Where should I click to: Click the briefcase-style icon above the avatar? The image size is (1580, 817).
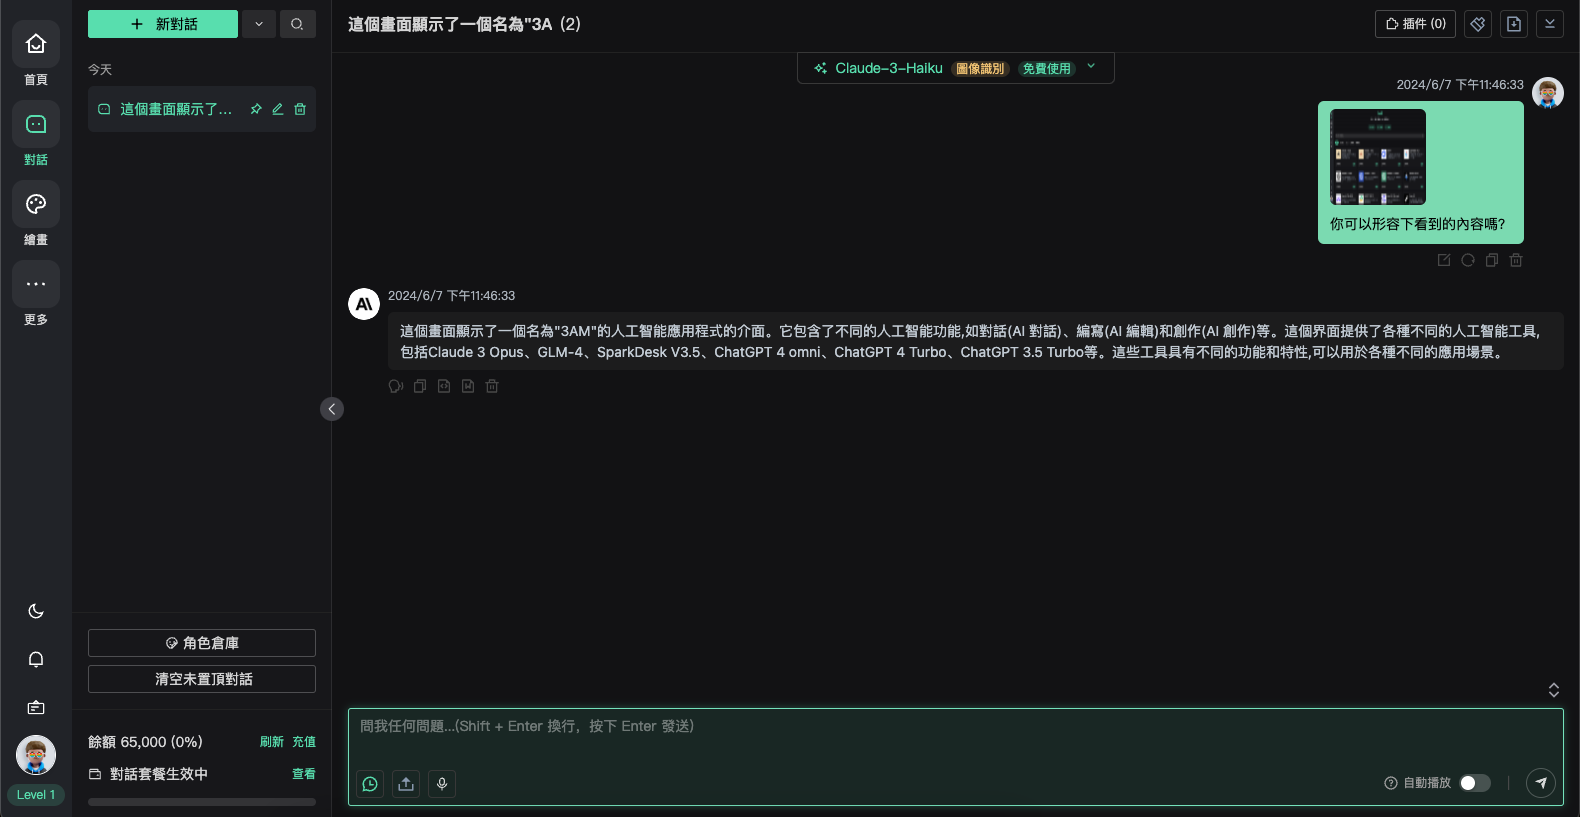tap(36, 707)
